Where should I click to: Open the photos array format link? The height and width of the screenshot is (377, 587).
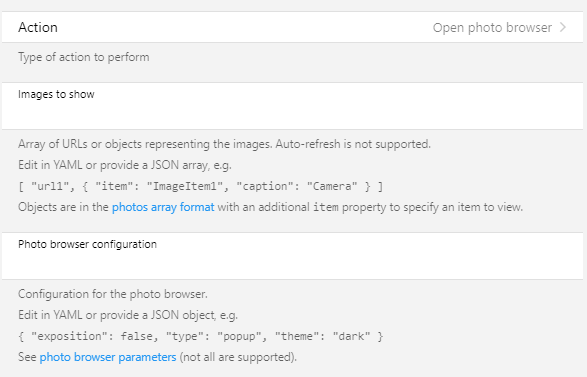(x=163, y=207)
